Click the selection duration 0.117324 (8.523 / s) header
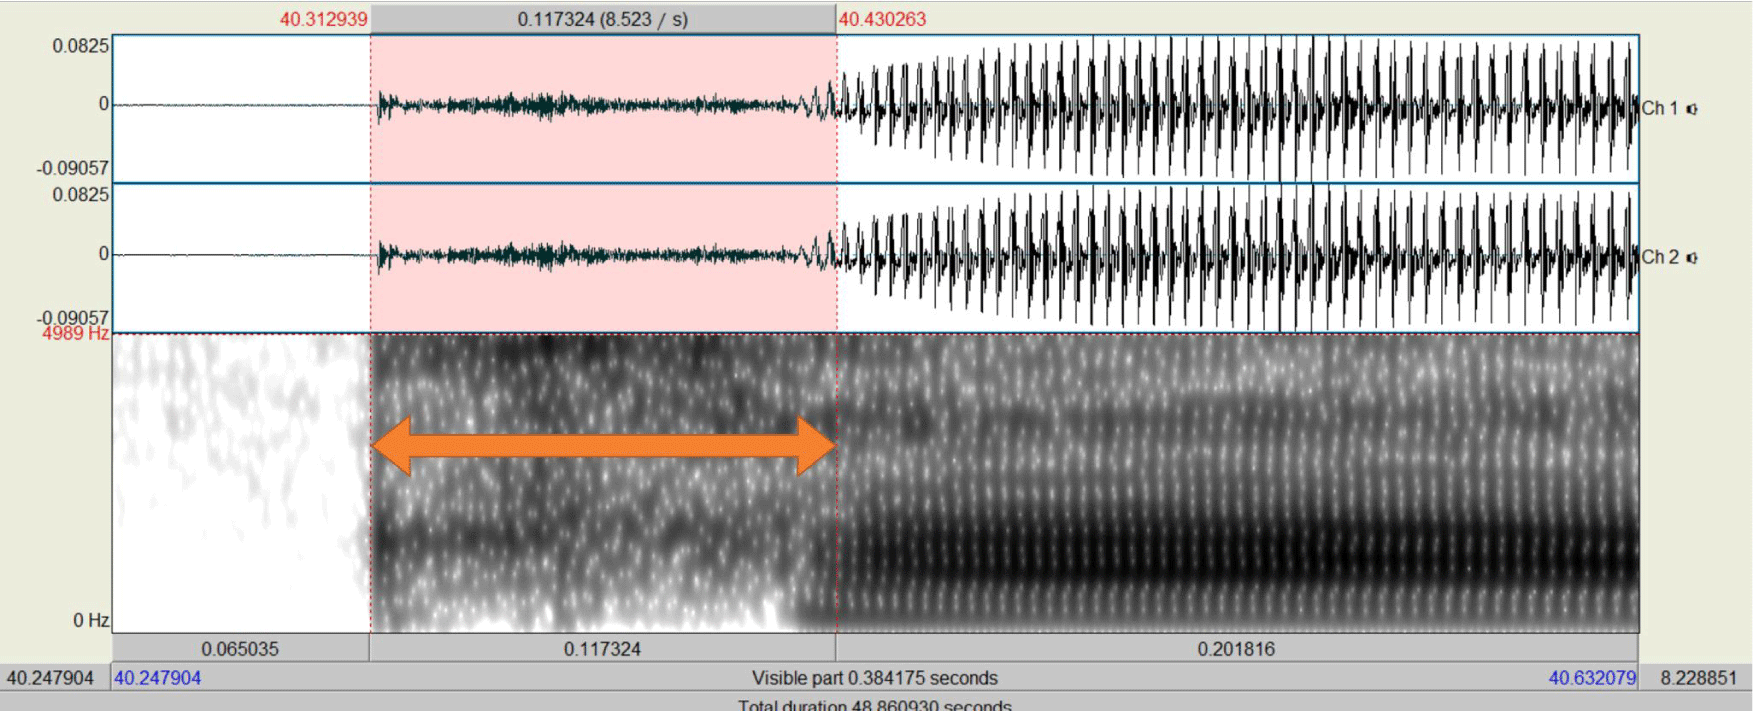Image resolution: width=1753 pixels, height=711 pixels. click(603, 19)
